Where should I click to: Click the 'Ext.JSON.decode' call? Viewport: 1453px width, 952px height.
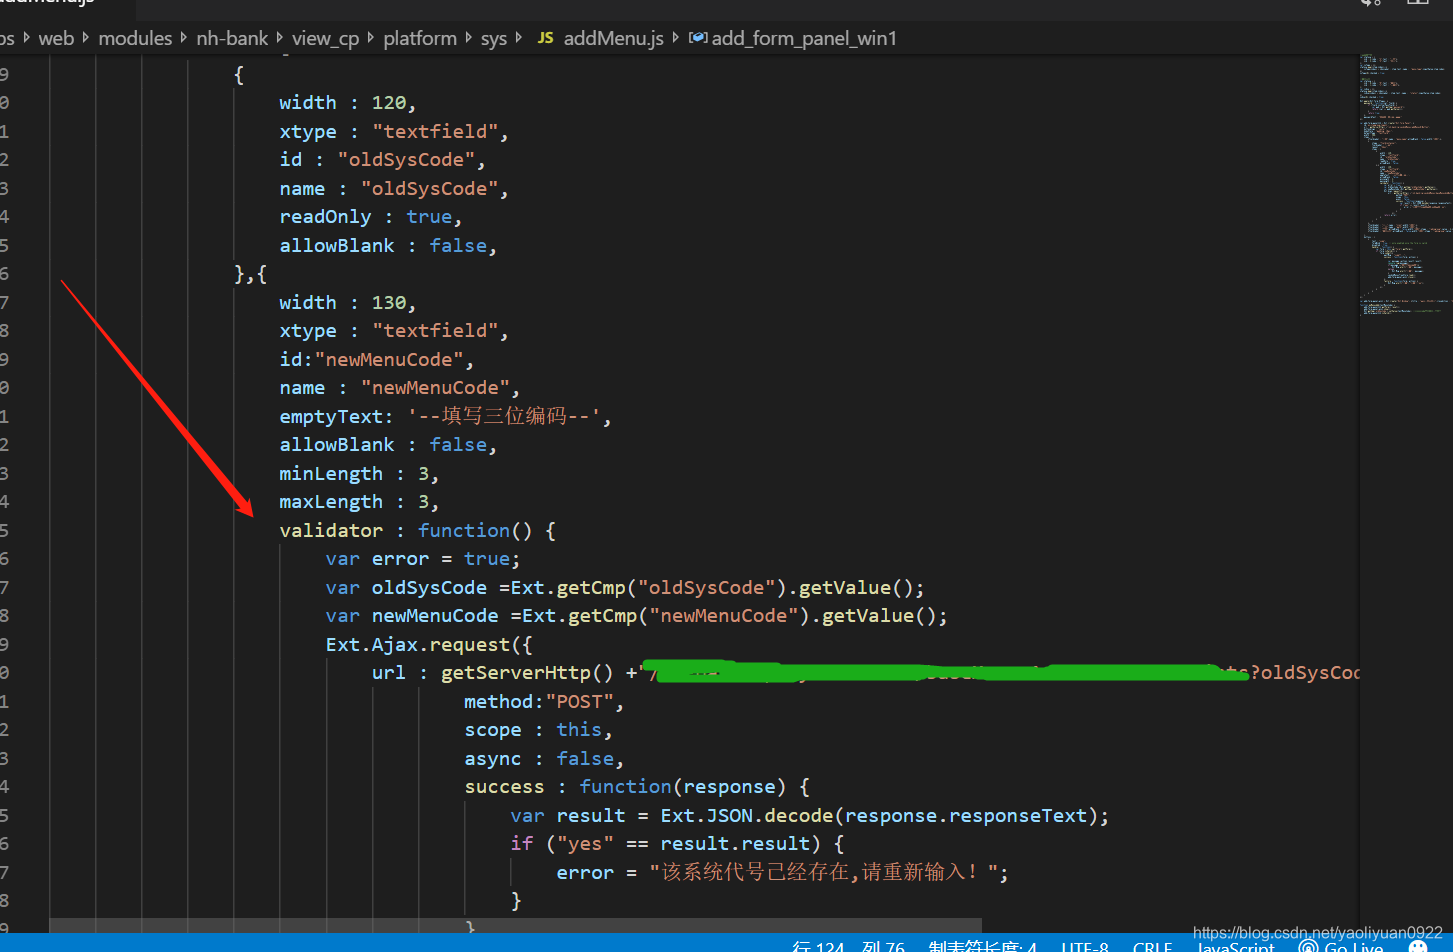click(x=746, y=815)
